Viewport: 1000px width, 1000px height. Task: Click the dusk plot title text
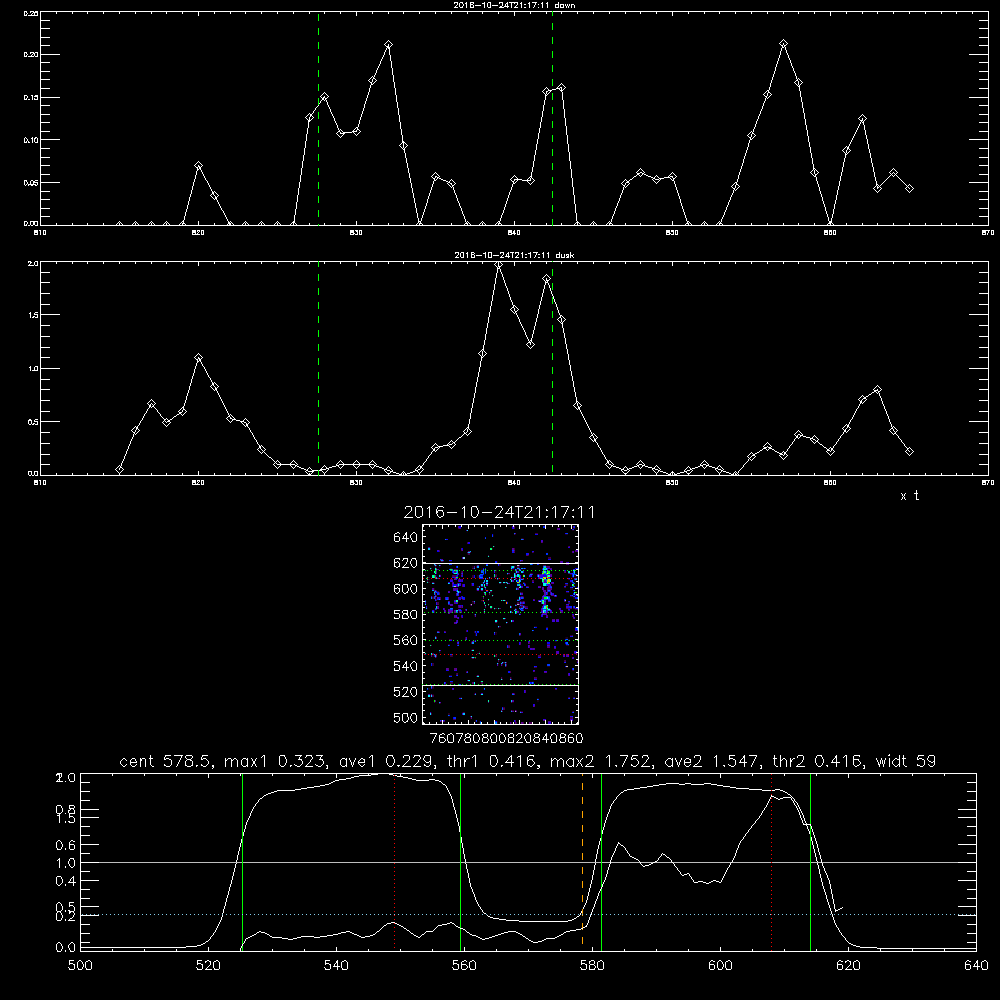click(x=514, y=255)
